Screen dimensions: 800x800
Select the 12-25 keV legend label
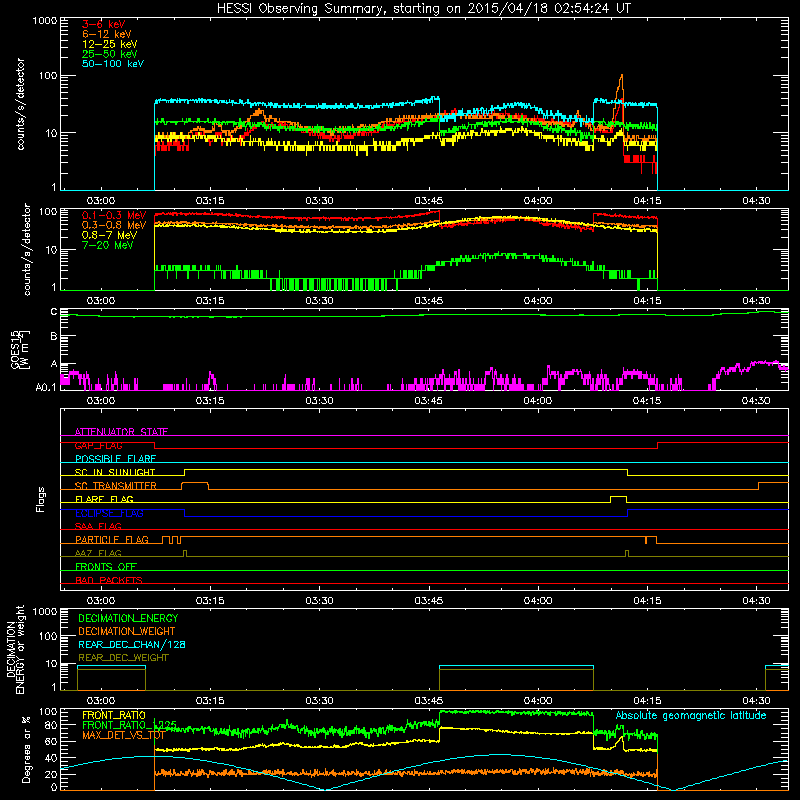click(x=110, y=44)
